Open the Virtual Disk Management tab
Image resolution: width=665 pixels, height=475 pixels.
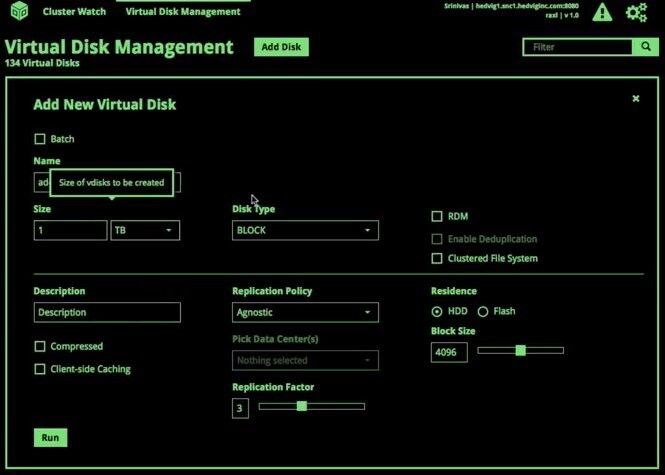point(183,12)
